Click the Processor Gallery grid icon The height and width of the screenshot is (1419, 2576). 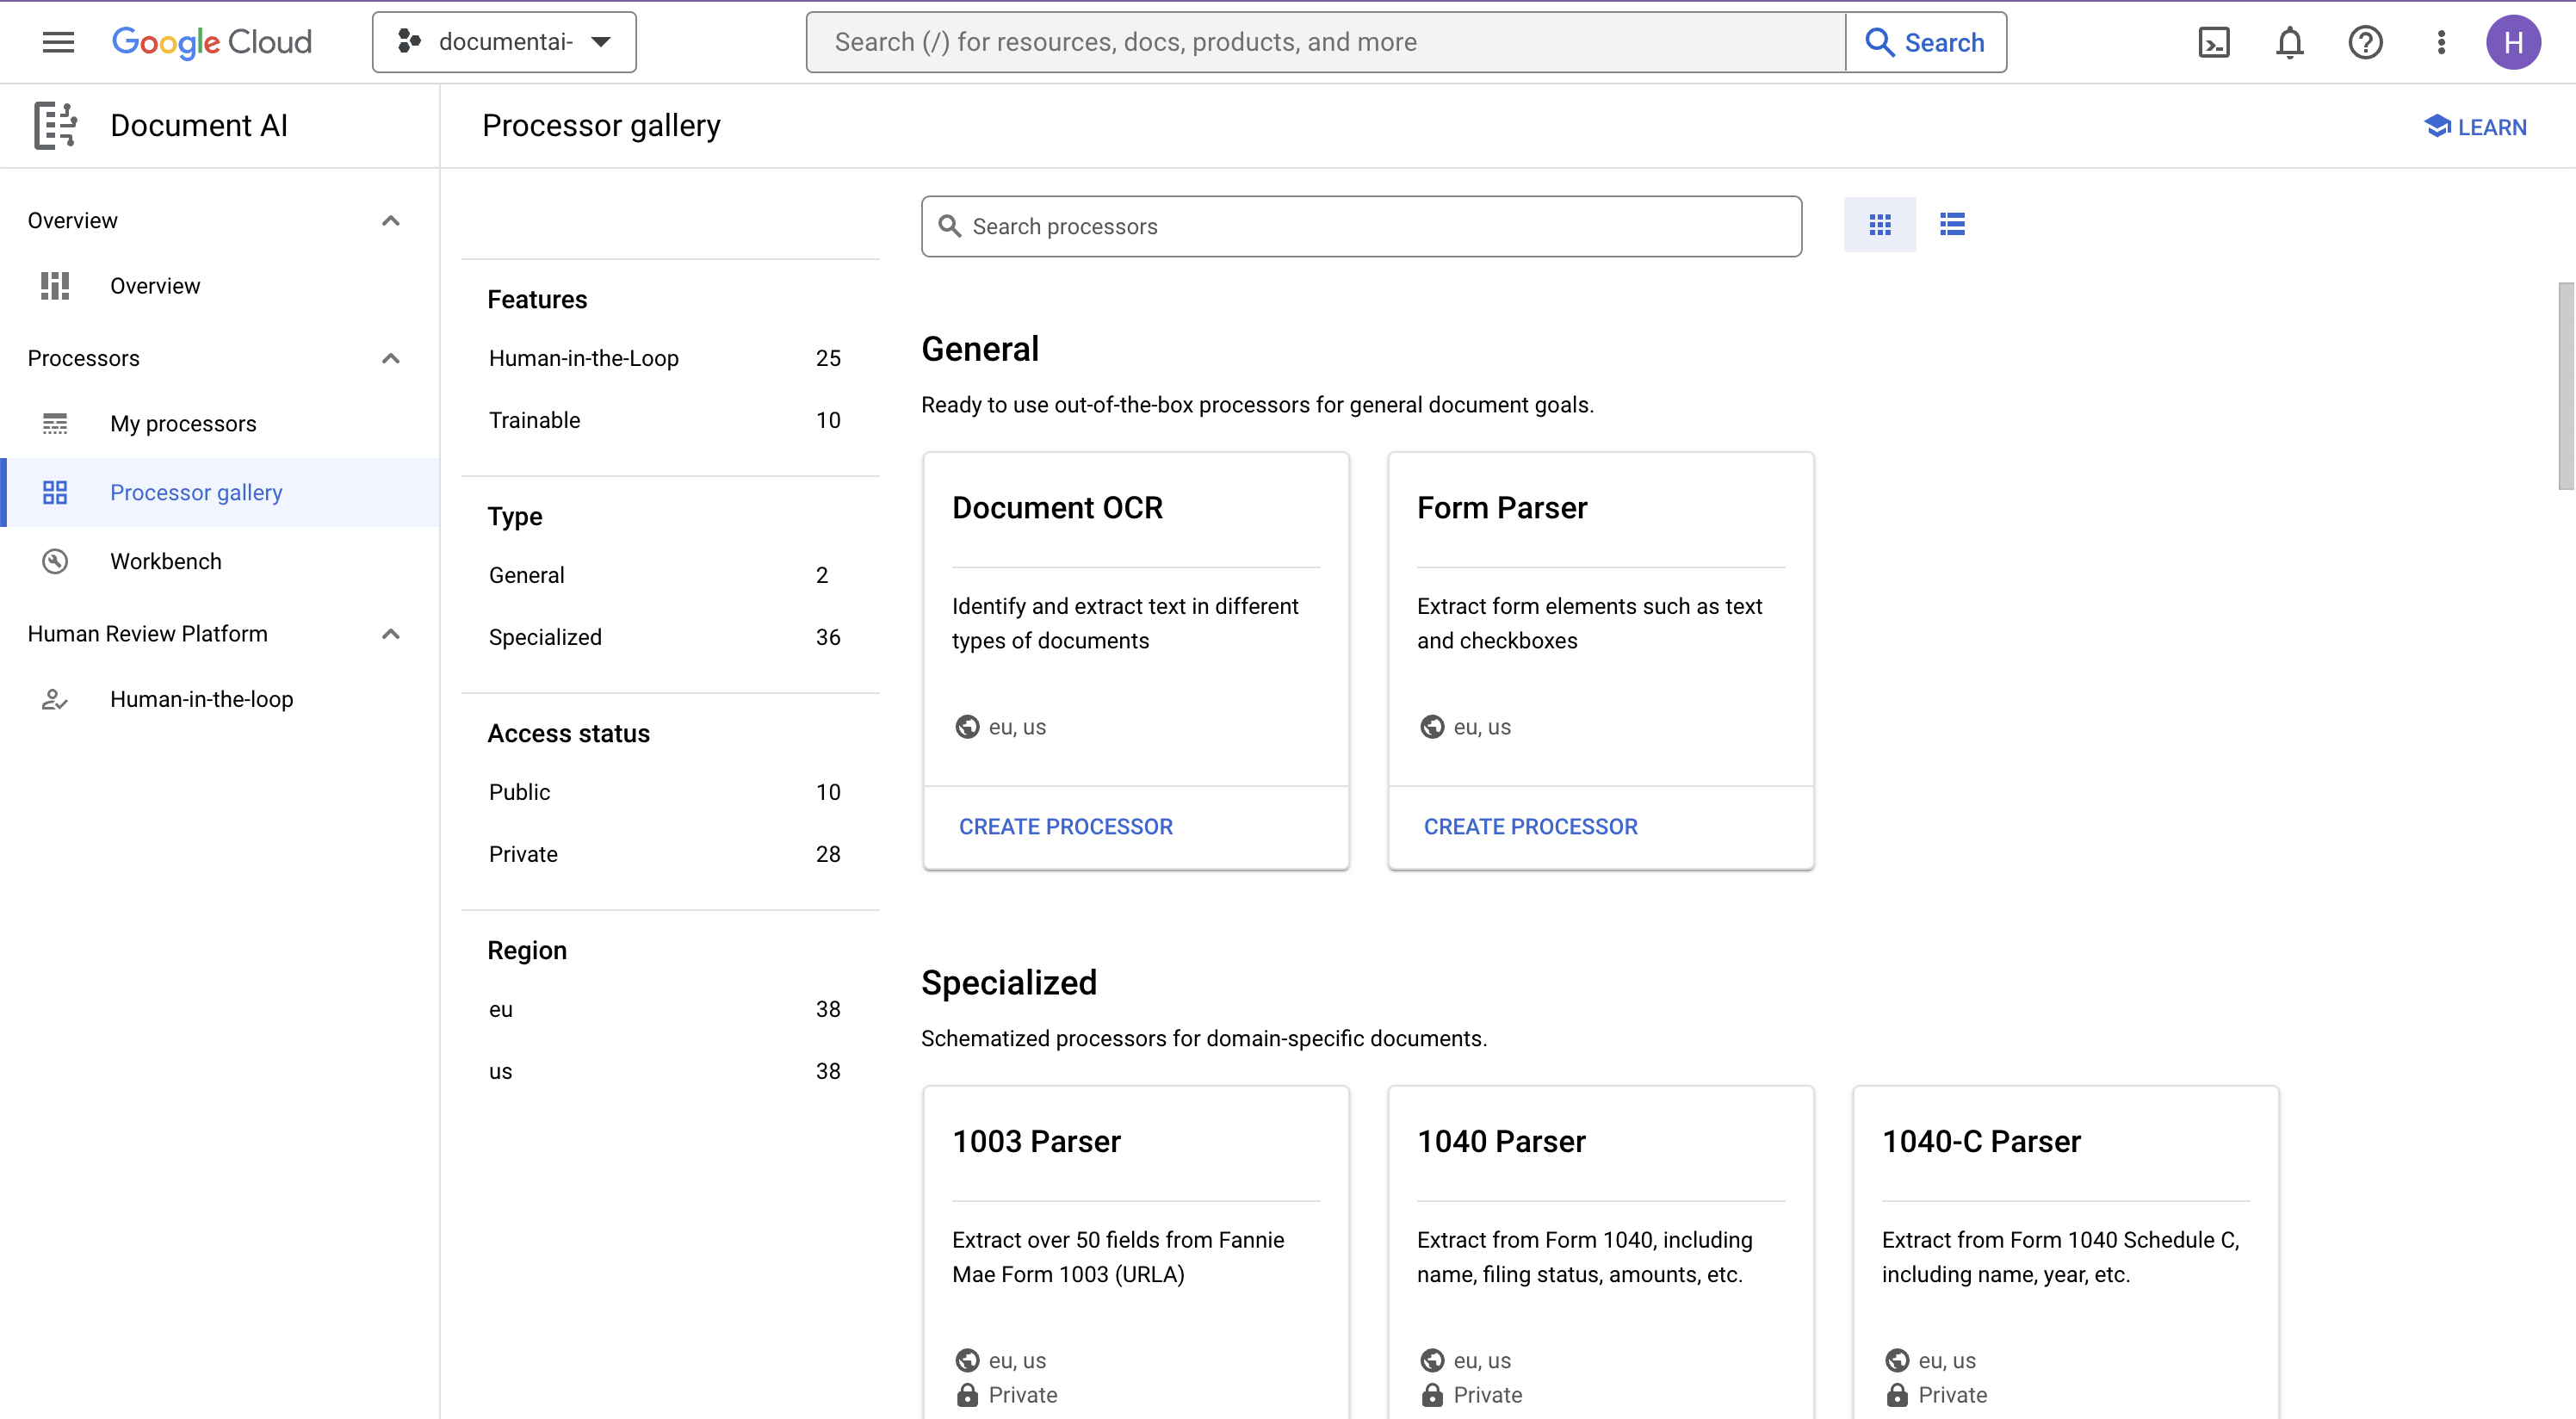(x=1879, y=224)
